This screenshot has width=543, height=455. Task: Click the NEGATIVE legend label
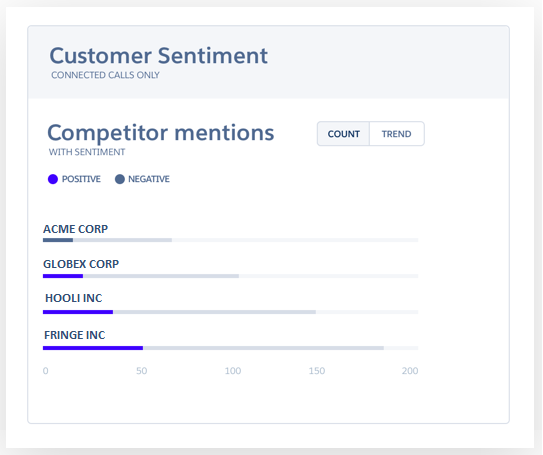(149, 179)
